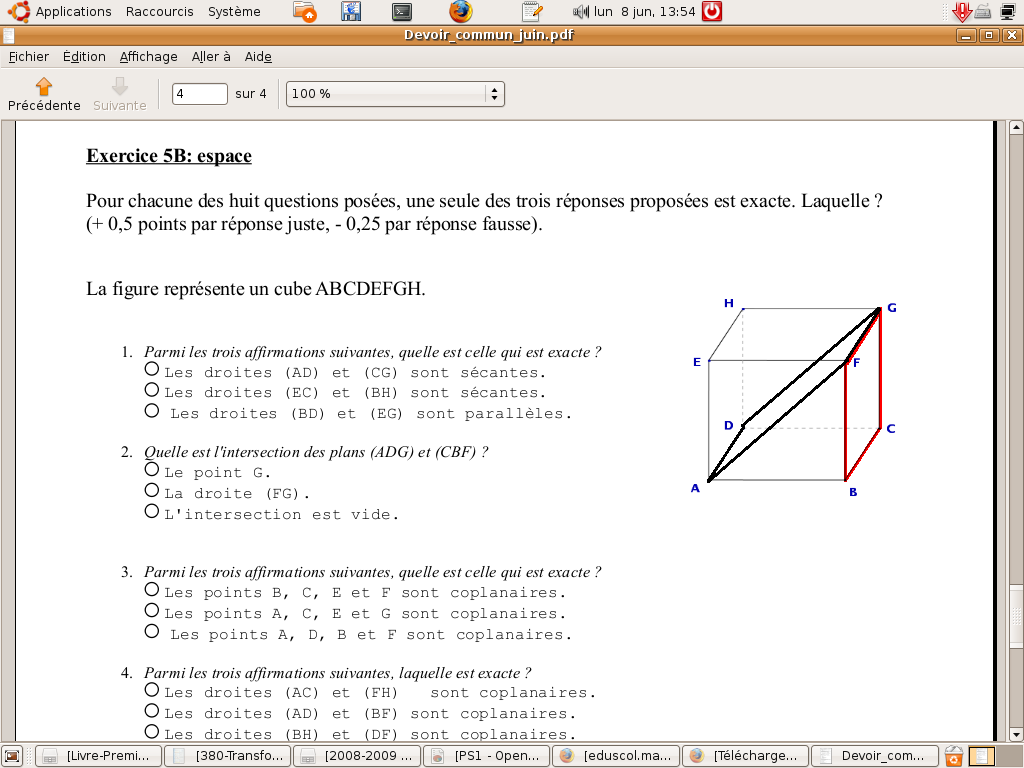
Task: Select radio option 'La droite (FG)'
Action: [152, 490]
